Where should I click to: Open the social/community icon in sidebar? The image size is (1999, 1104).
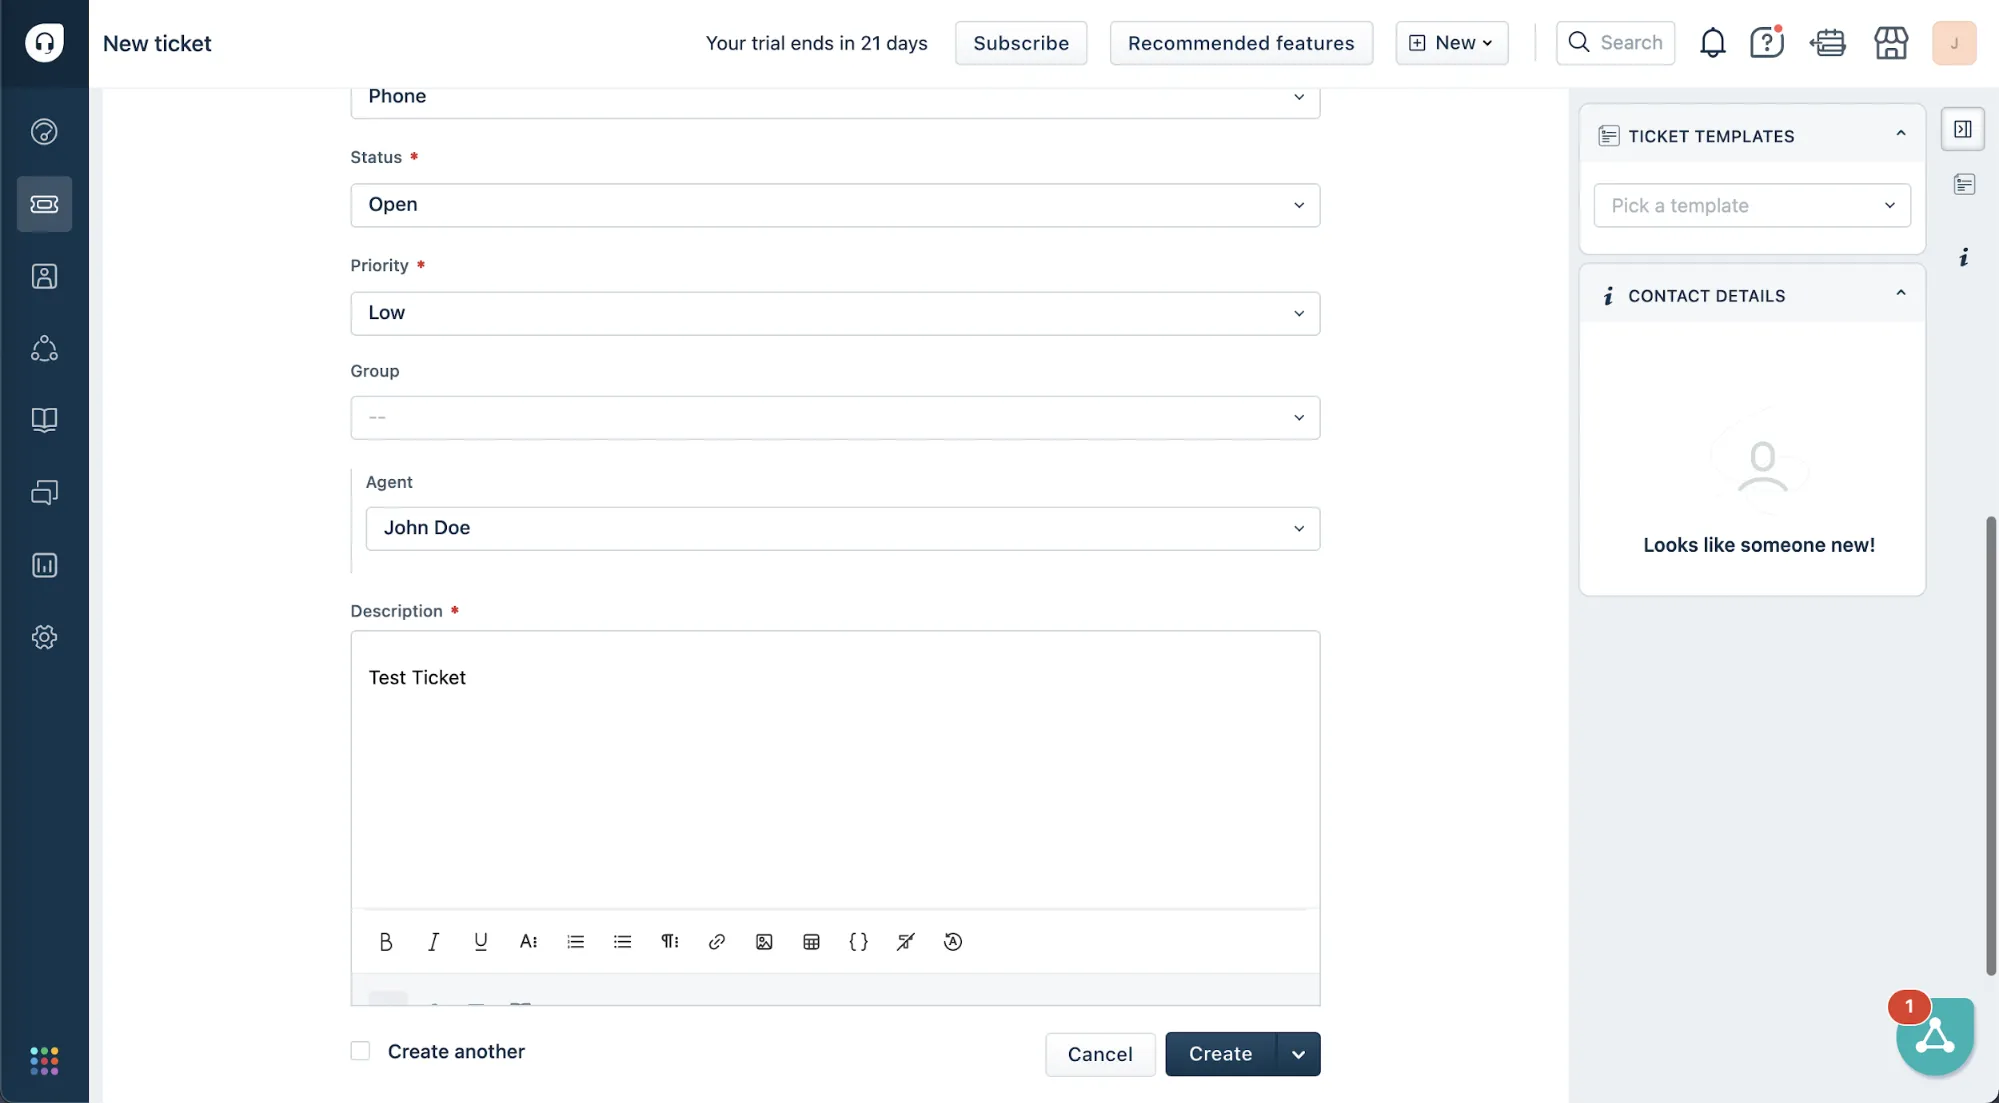point(44,348)
